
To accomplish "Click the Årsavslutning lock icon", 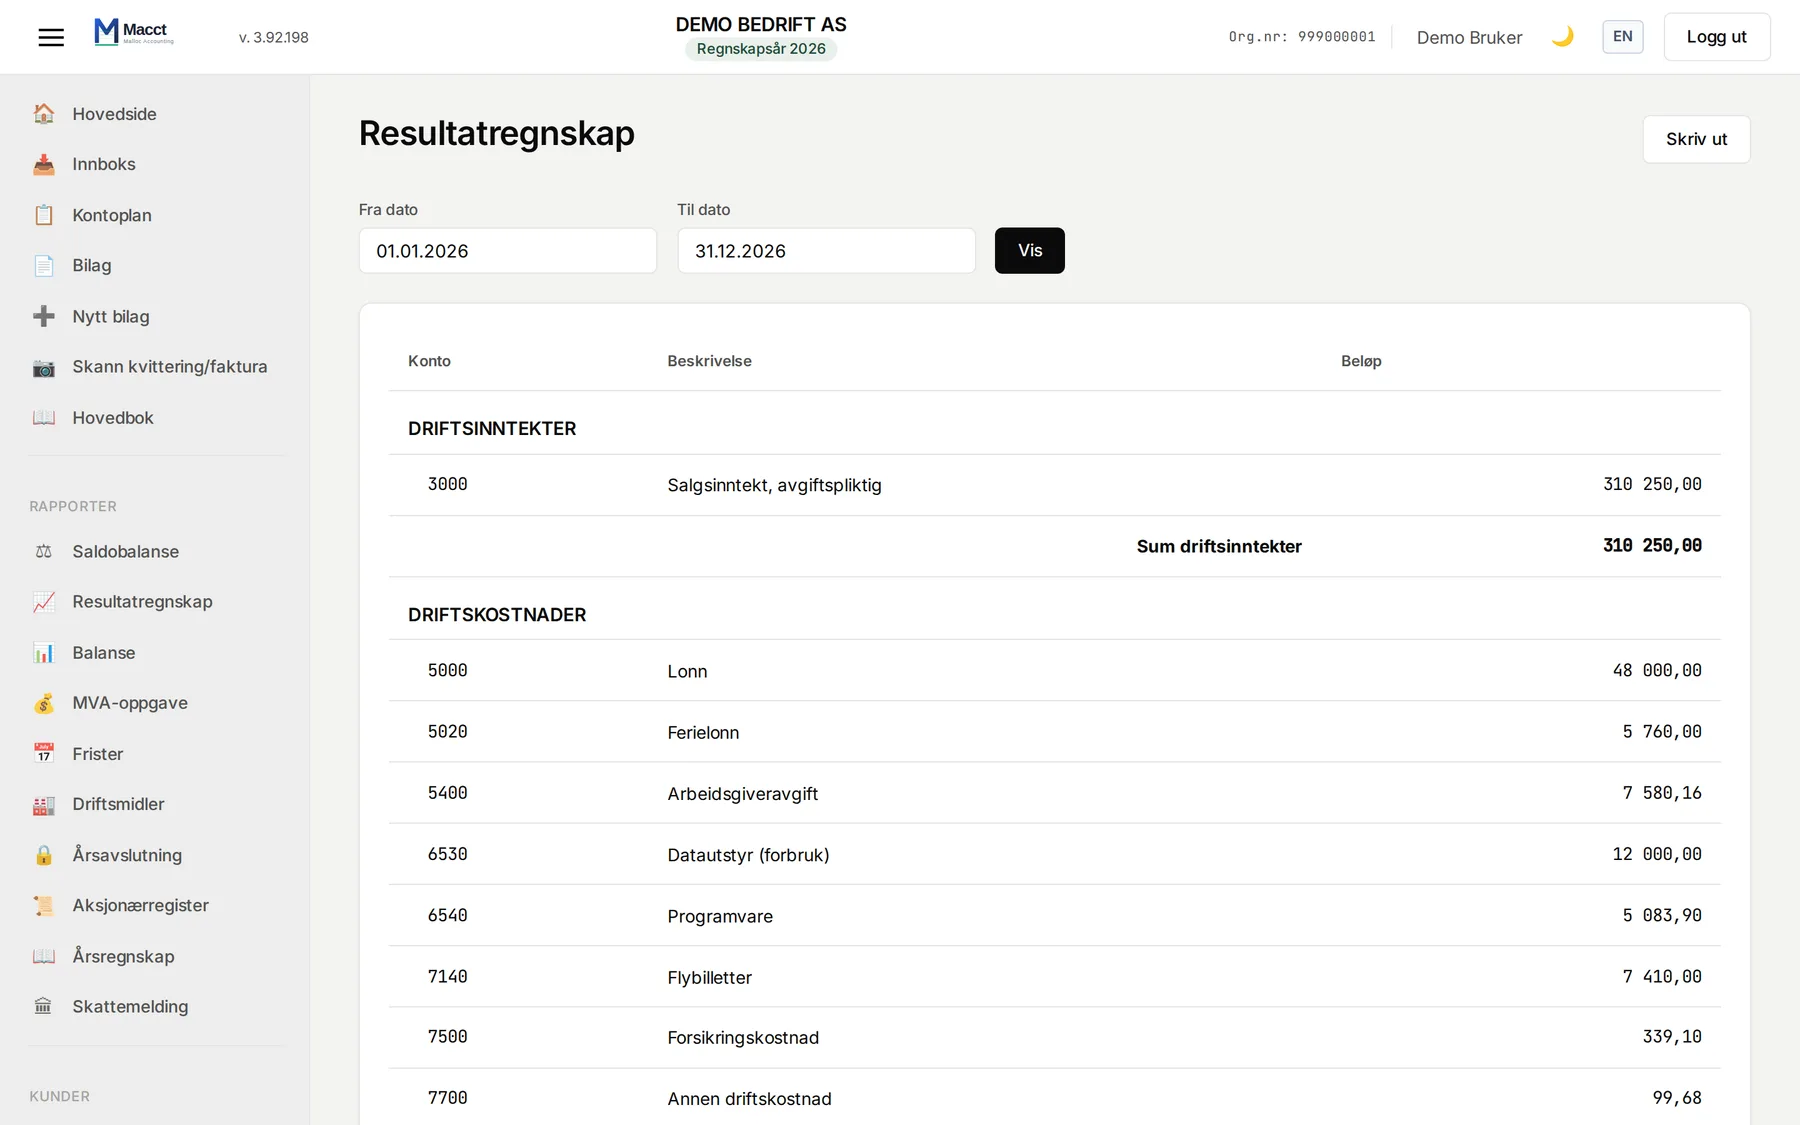I will click(44, 855).
